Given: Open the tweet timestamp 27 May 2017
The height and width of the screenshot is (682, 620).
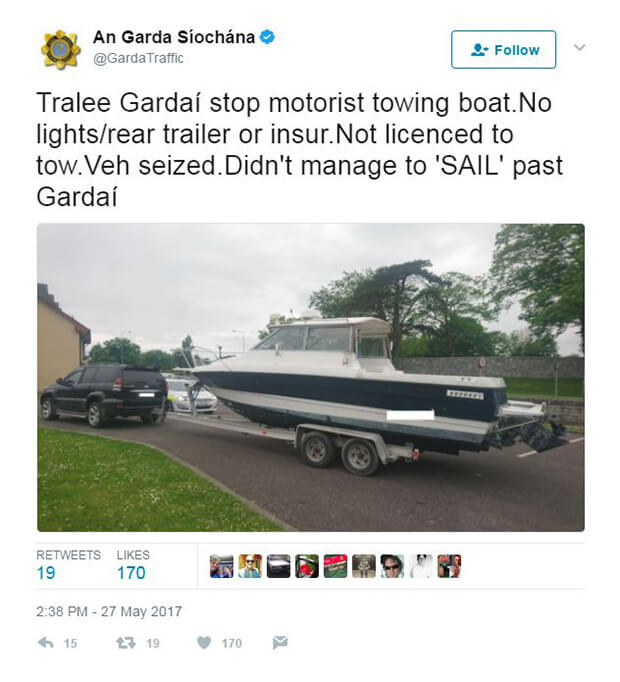Looking at the screenshot, I should [x=109, y=612].
